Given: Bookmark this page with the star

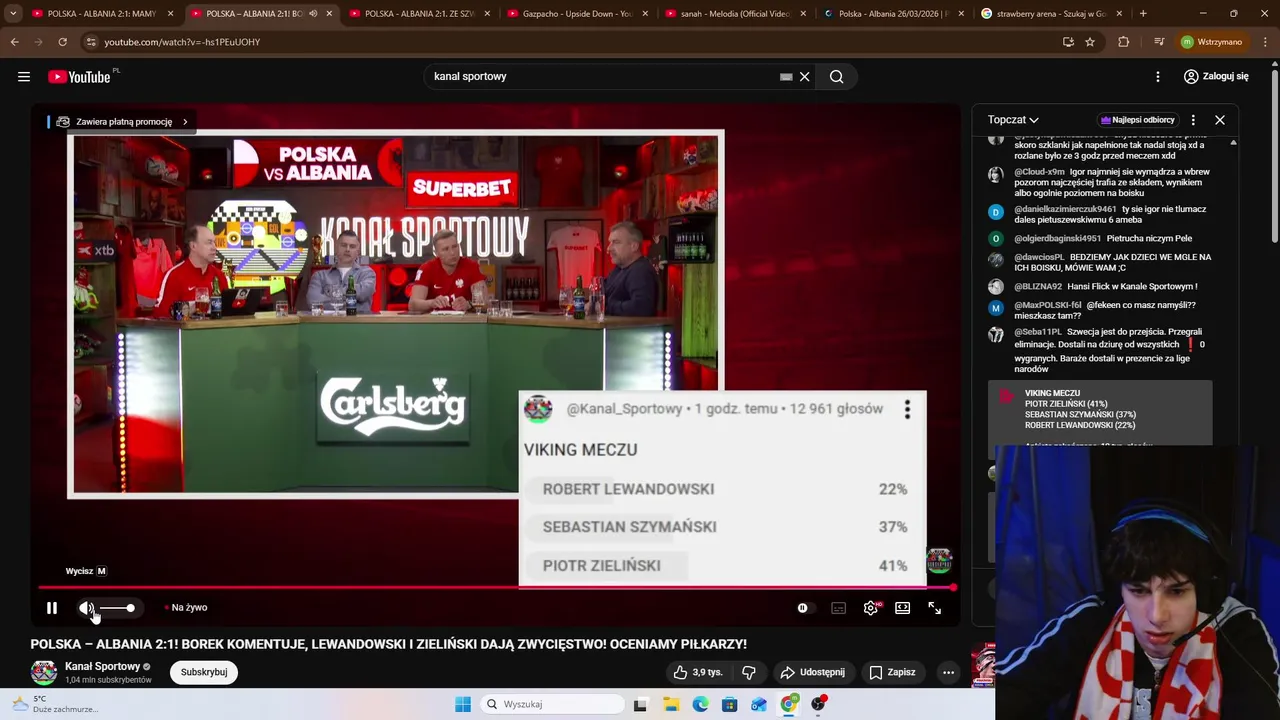Looking at the screenshot, I should point(1090,42).
